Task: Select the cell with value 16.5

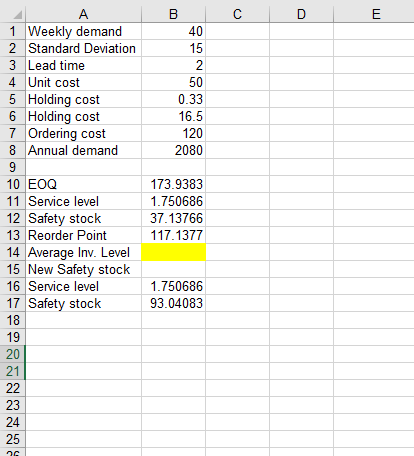Action: (173, 116)
